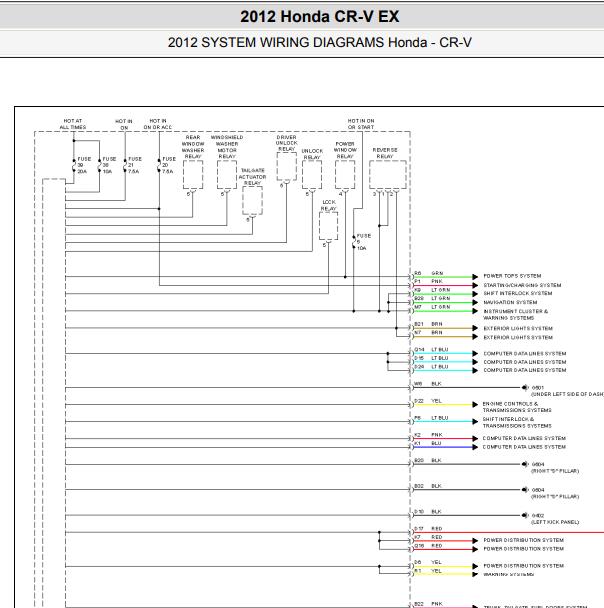Click the "SHIFT INTERLOCK SYSTEM" destination text
604x608 pixels.
[518, 294]
